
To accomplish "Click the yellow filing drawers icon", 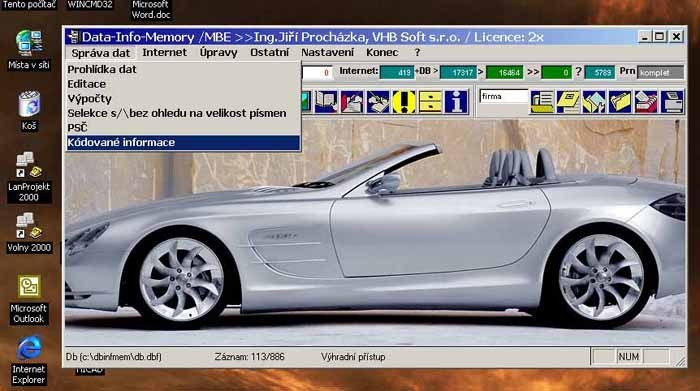I will 430,102.
